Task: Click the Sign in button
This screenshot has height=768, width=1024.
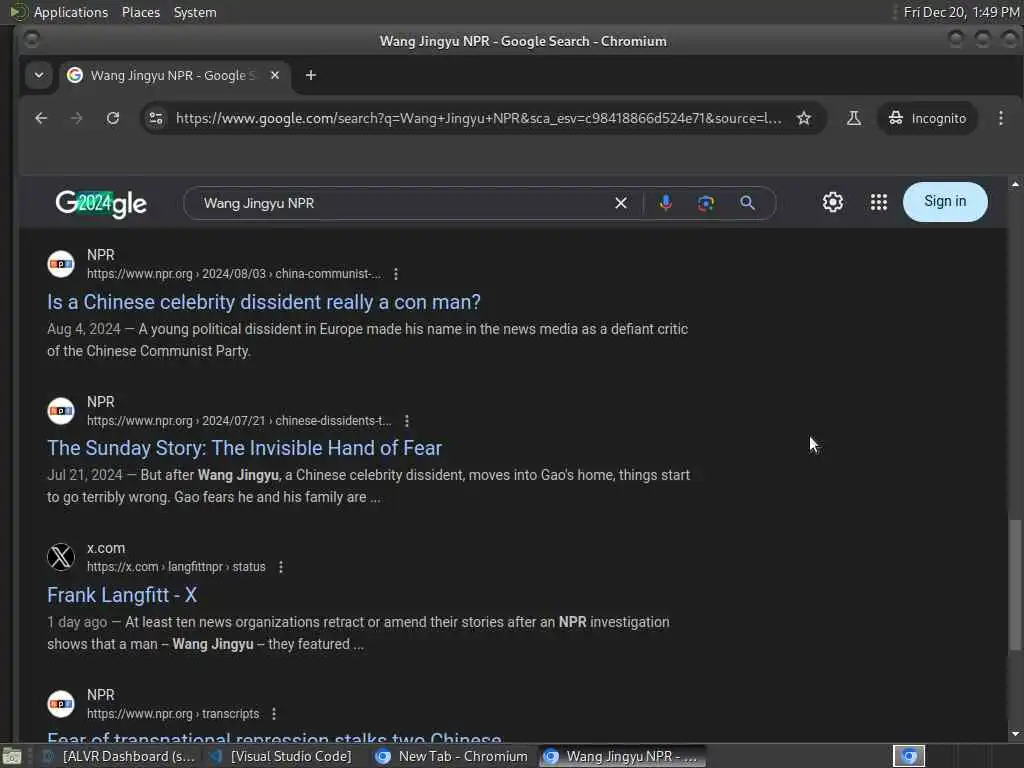Action: [x=945, y=201]
